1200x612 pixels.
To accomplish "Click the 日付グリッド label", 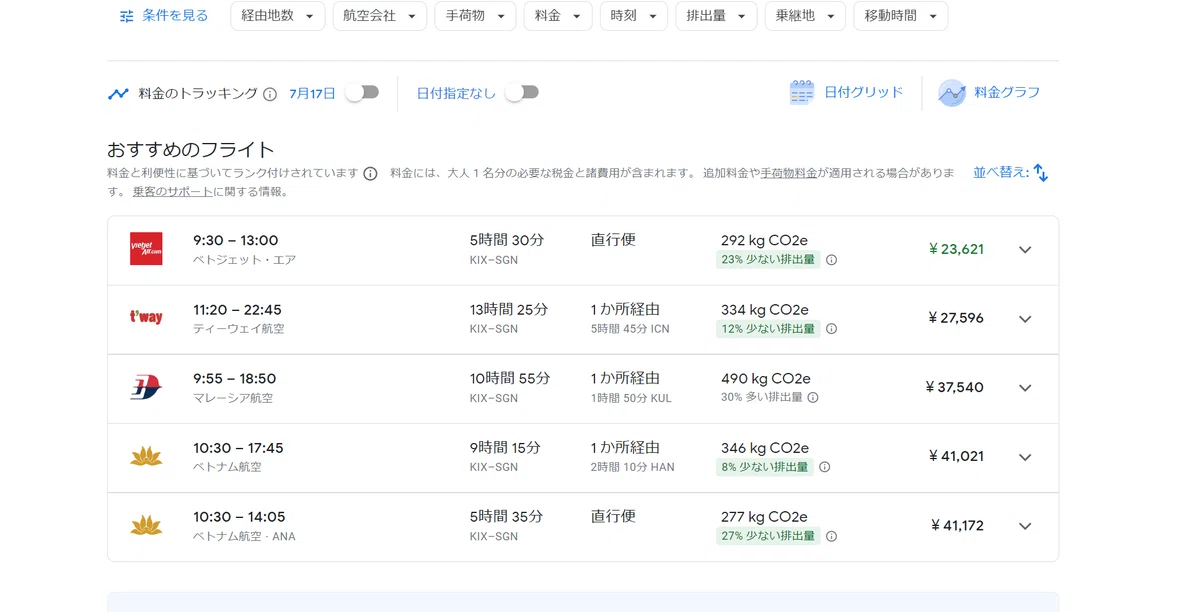I will (864, 92).
